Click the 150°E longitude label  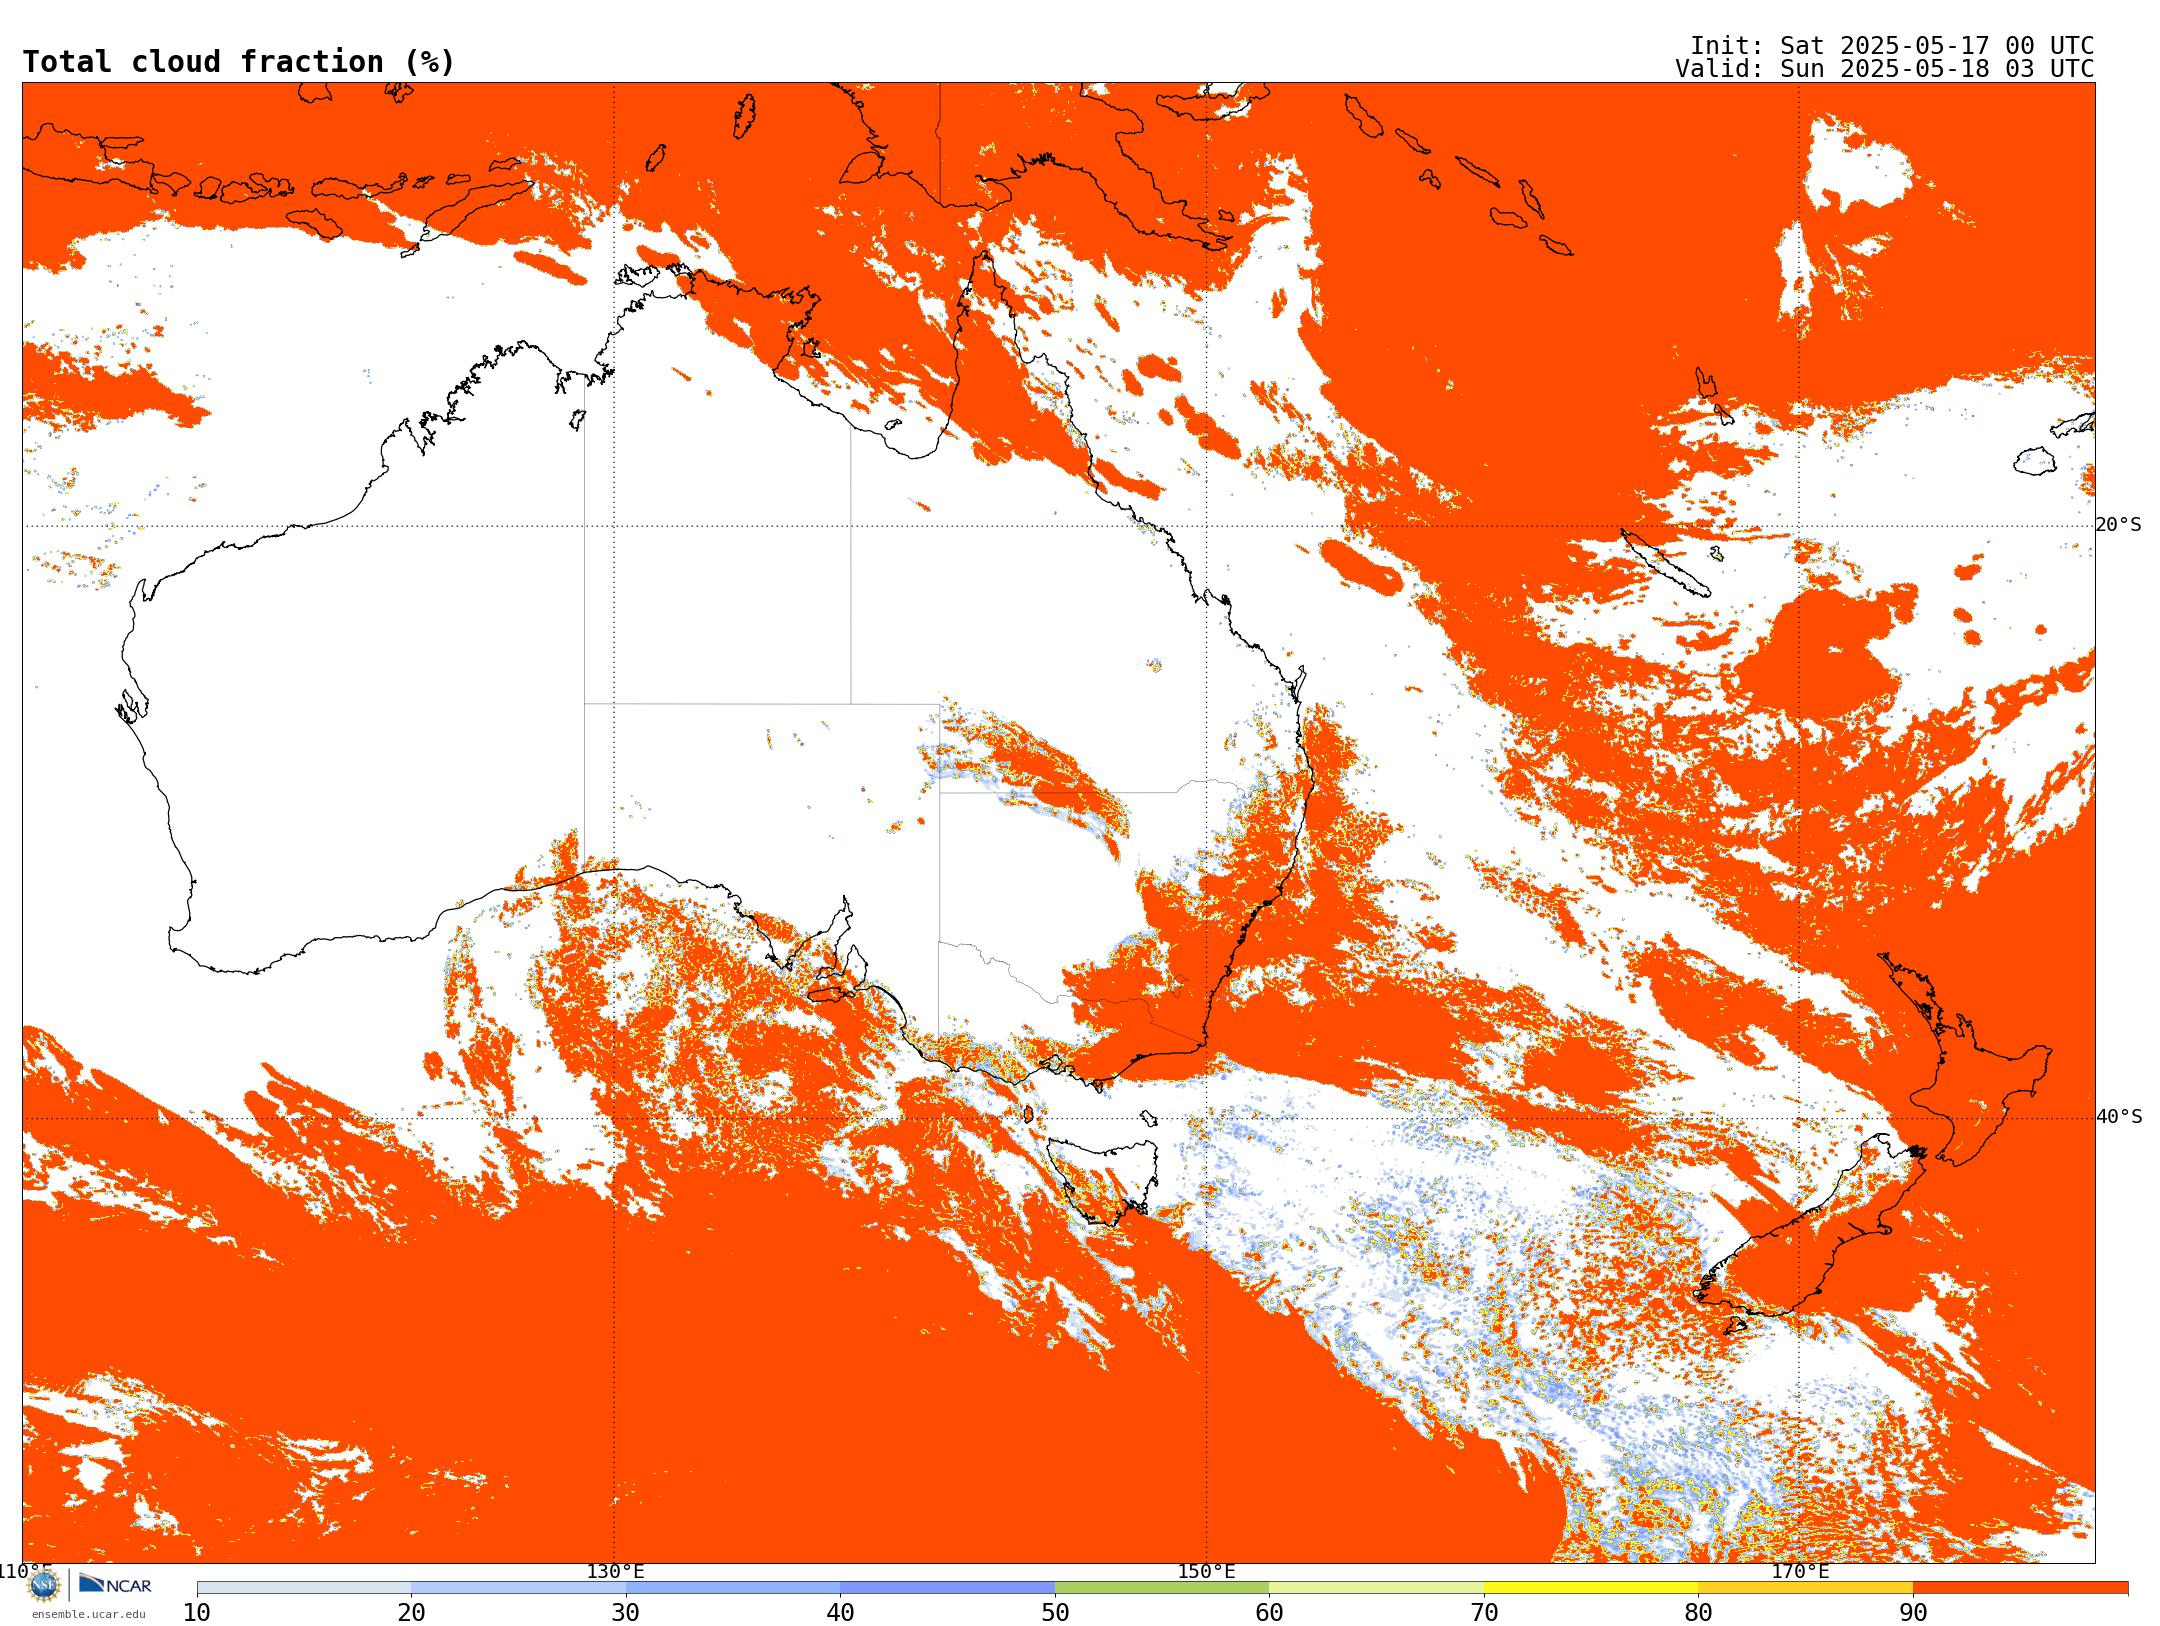tap(1206, 1571)
